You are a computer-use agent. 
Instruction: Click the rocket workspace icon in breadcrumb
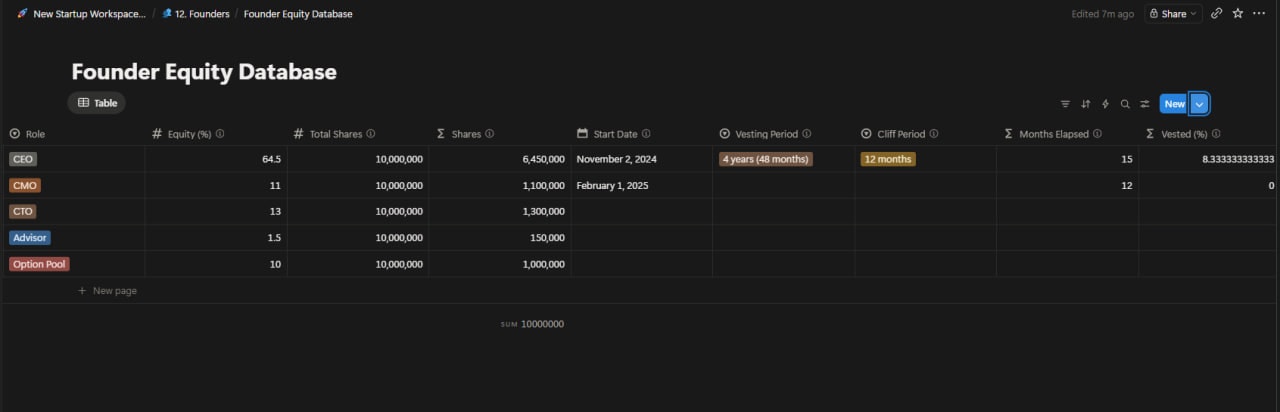(x=22, y=14)
